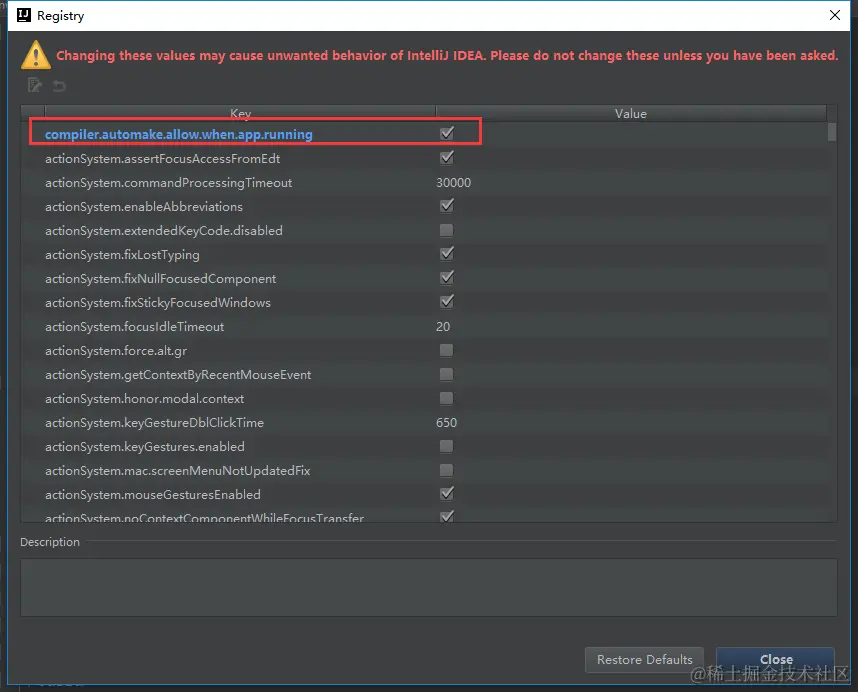858x692 pixels.
Task: Click the value 30000
Action: tap(453, 183)
